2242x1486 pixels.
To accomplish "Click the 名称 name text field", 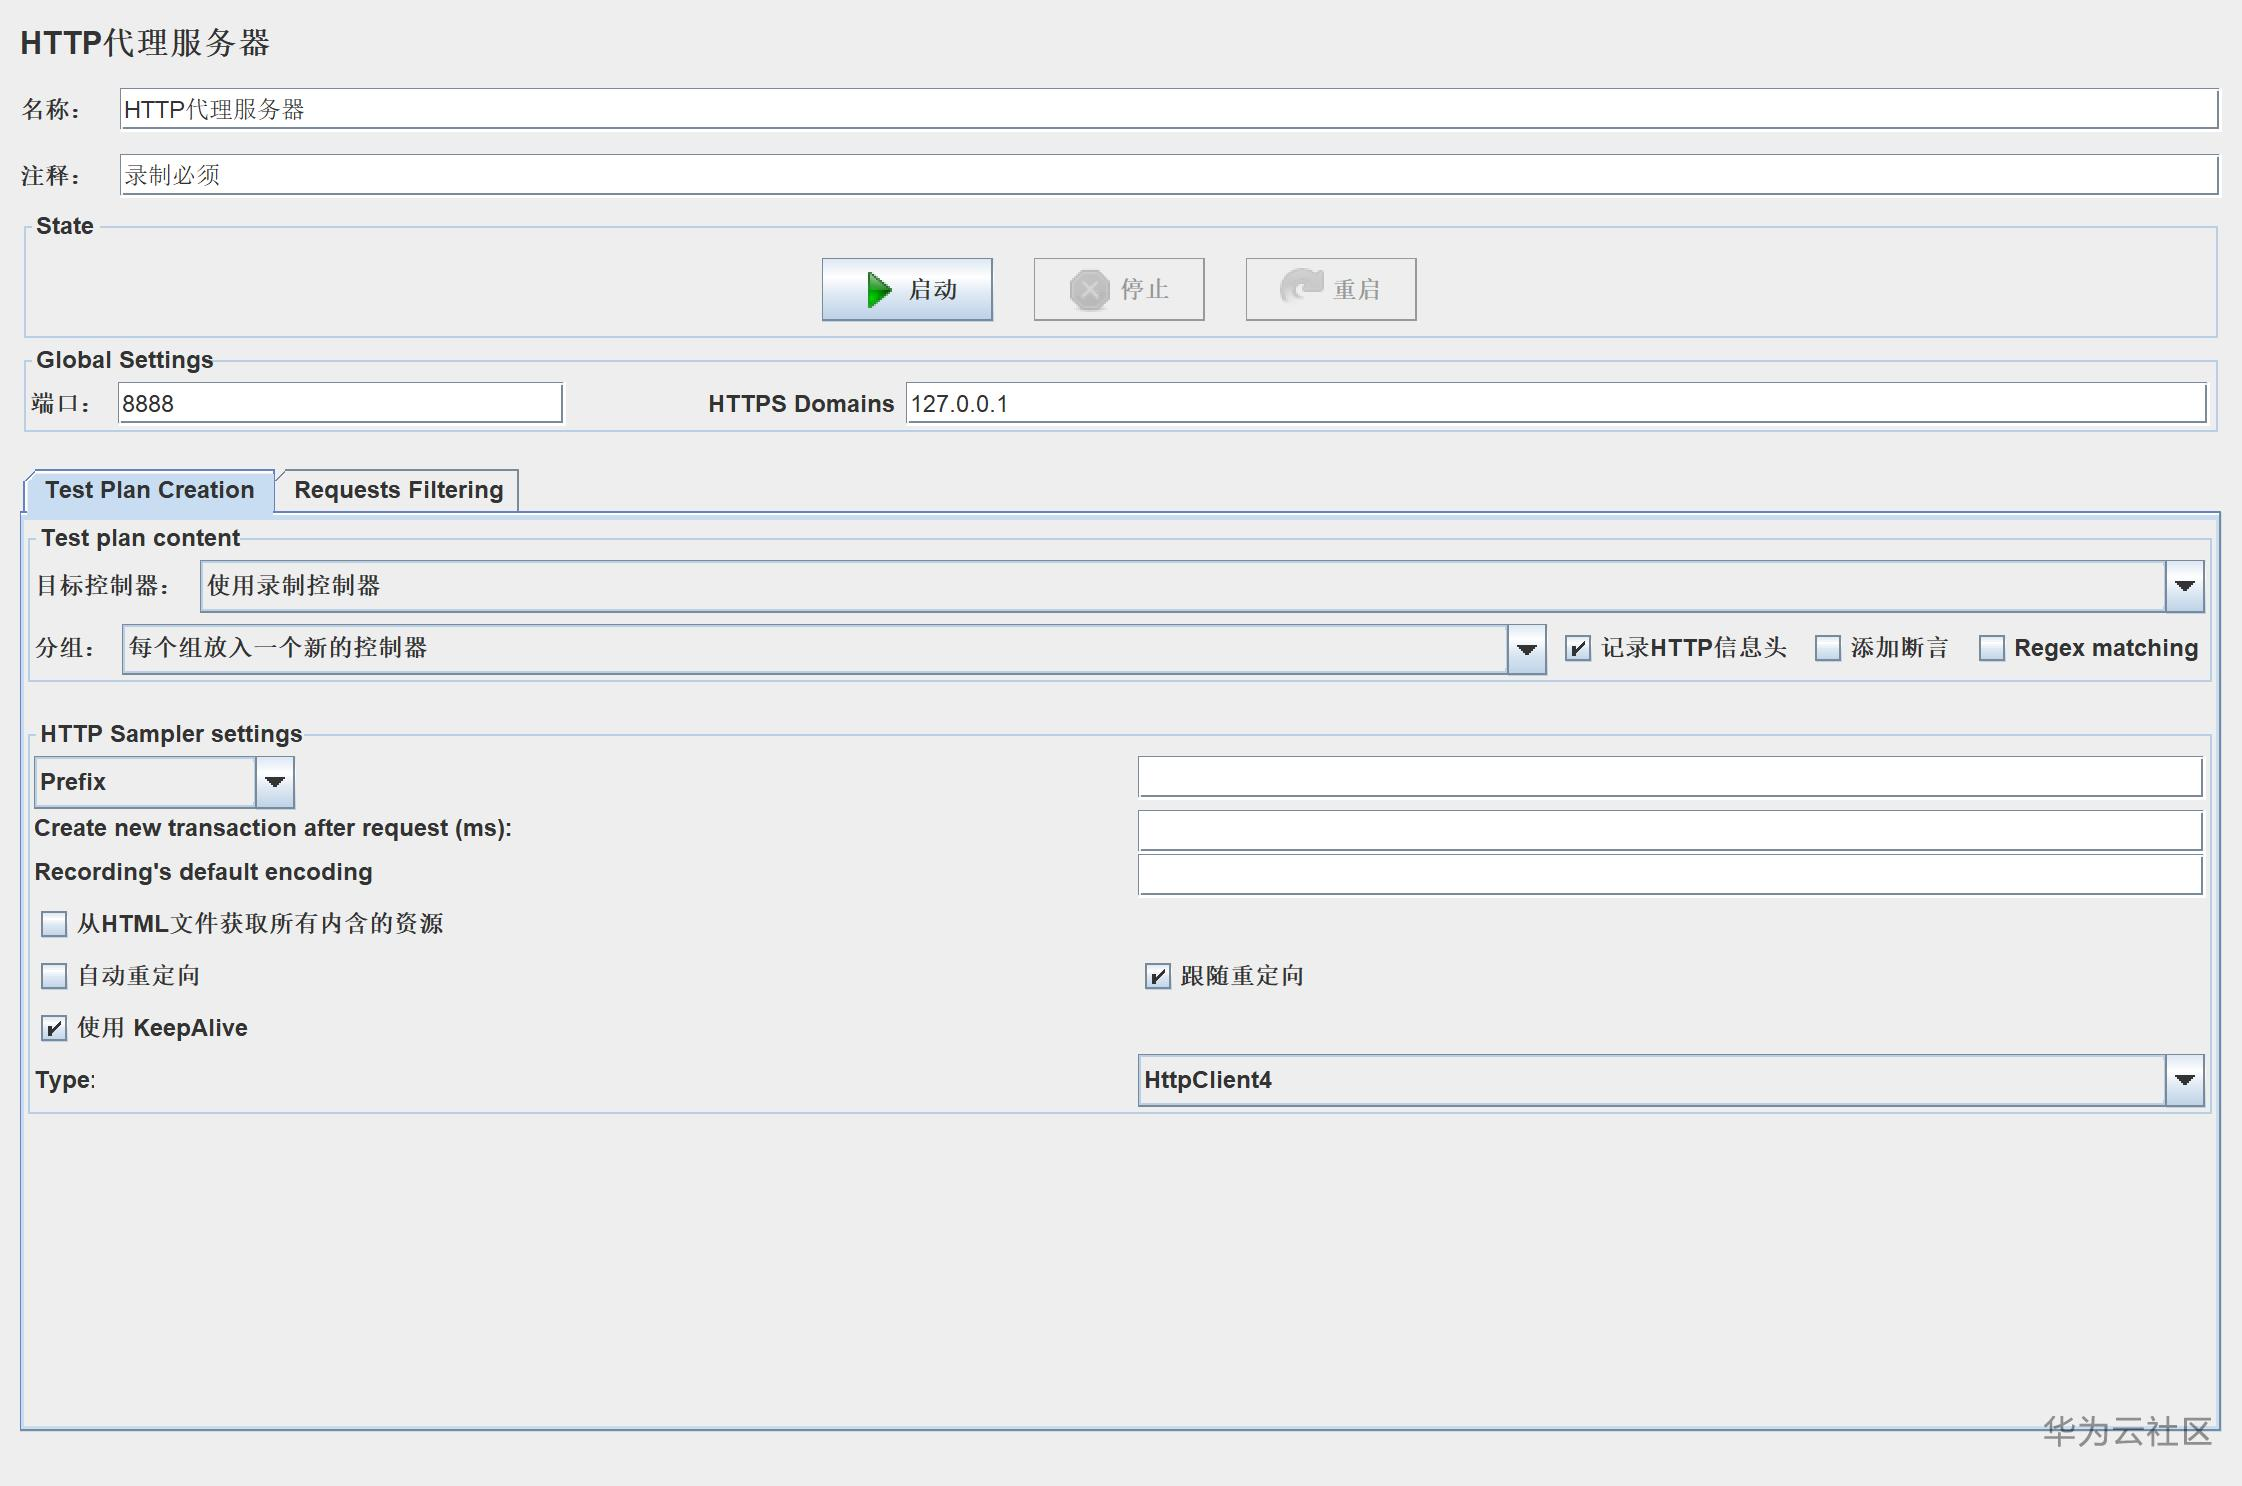I will pos(1168,109).
